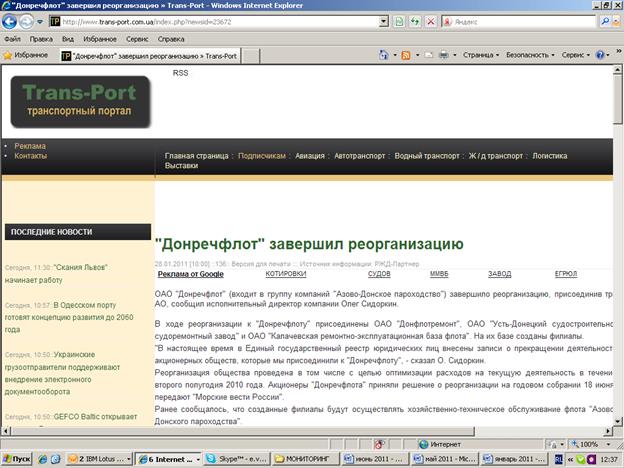Open the Автотранспорт nav link
Screen dimensions: 624x468
click(x=360, y=156)
